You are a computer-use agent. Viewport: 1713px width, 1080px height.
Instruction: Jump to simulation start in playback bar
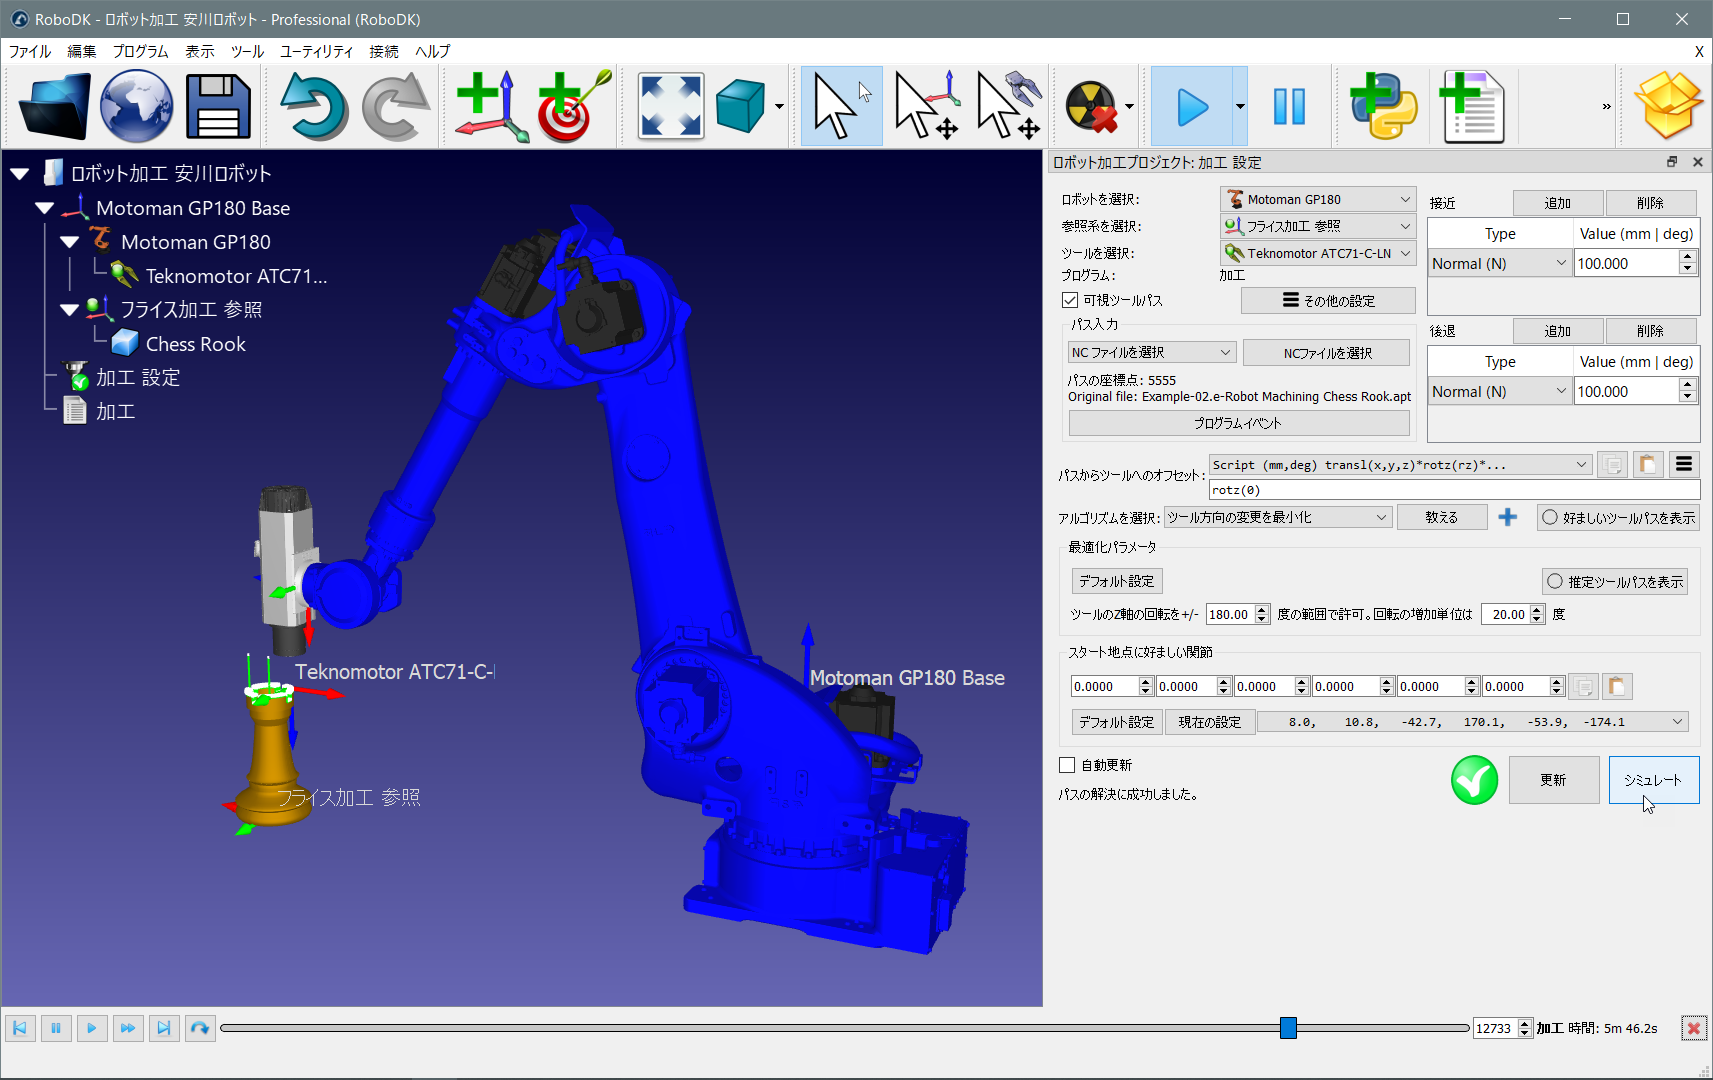20,1028
